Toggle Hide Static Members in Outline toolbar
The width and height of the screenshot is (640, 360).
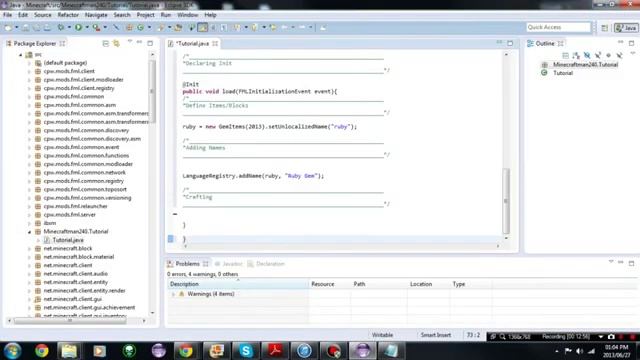tap(598, 55)
